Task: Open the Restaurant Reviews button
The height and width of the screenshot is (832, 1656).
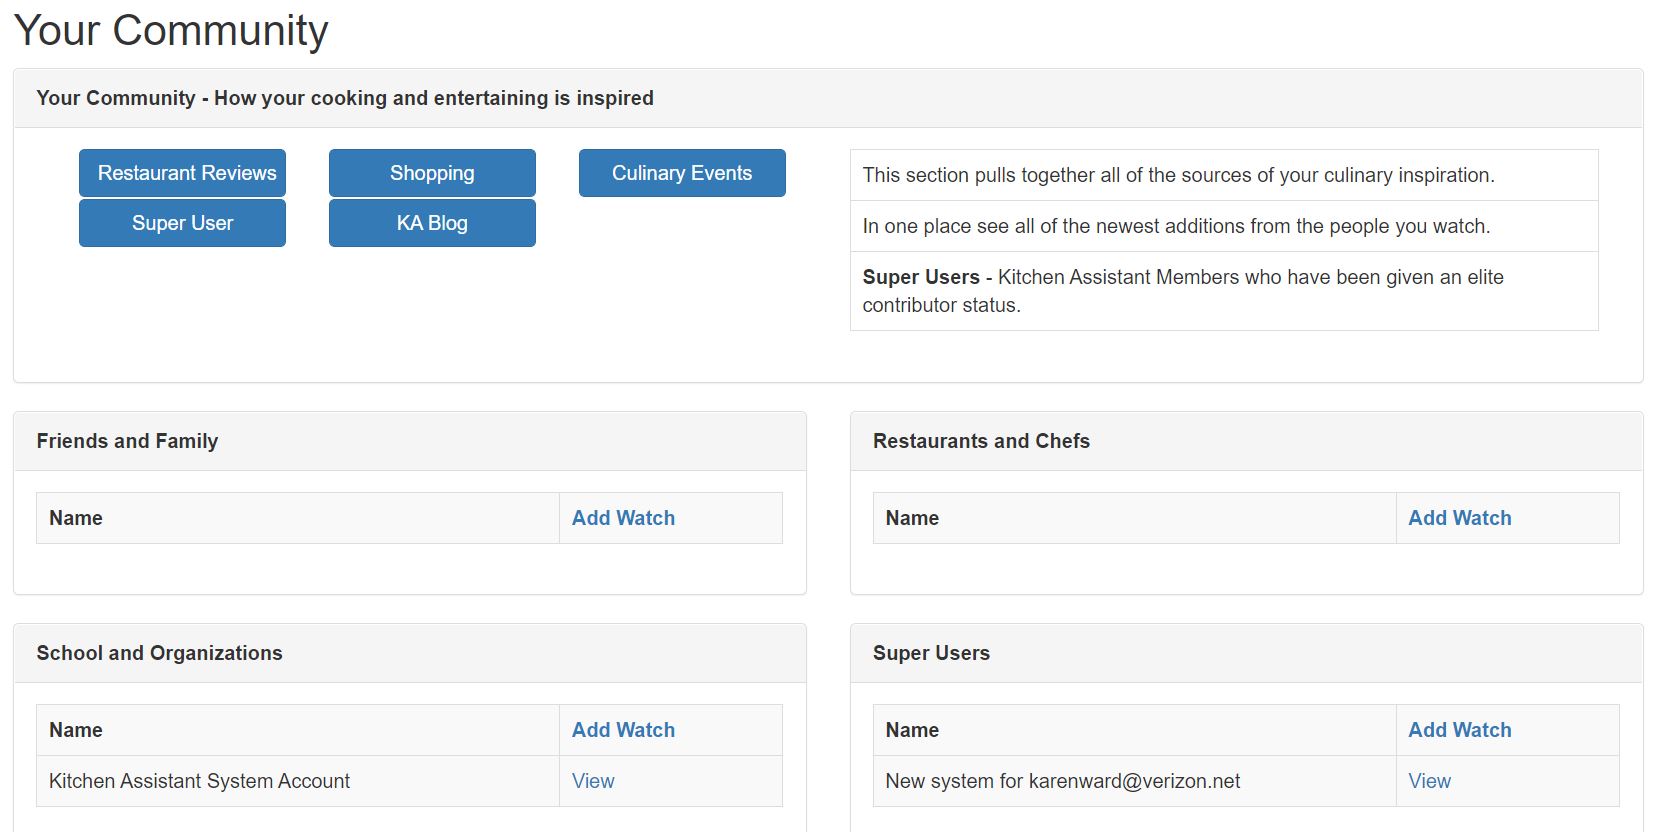Action: point(182,173)
